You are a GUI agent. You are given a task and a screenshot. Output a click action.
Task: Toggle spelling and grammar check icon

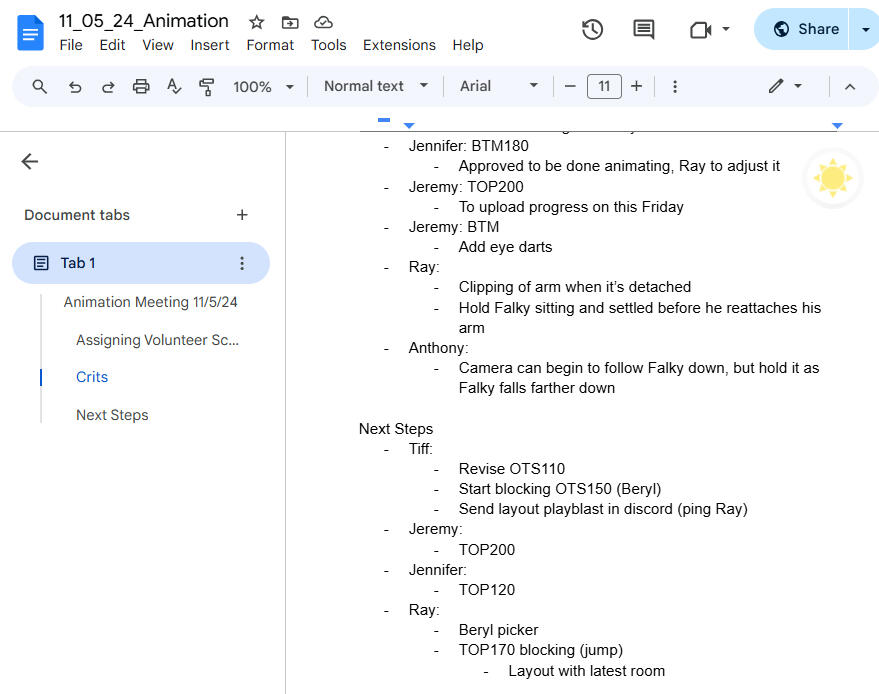click(174, 87)
